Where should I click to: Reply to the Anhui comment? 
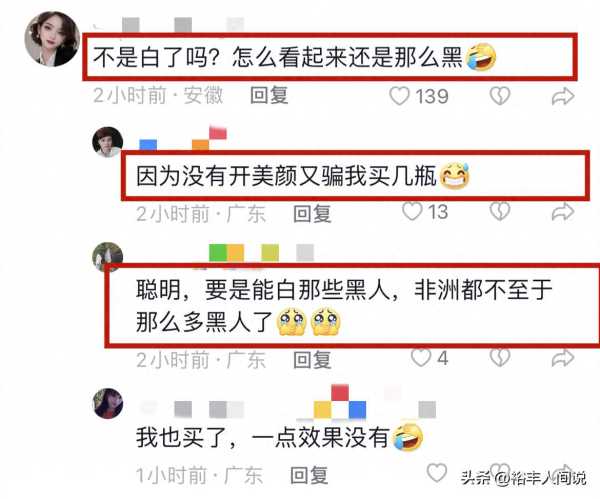click(269, 95)
